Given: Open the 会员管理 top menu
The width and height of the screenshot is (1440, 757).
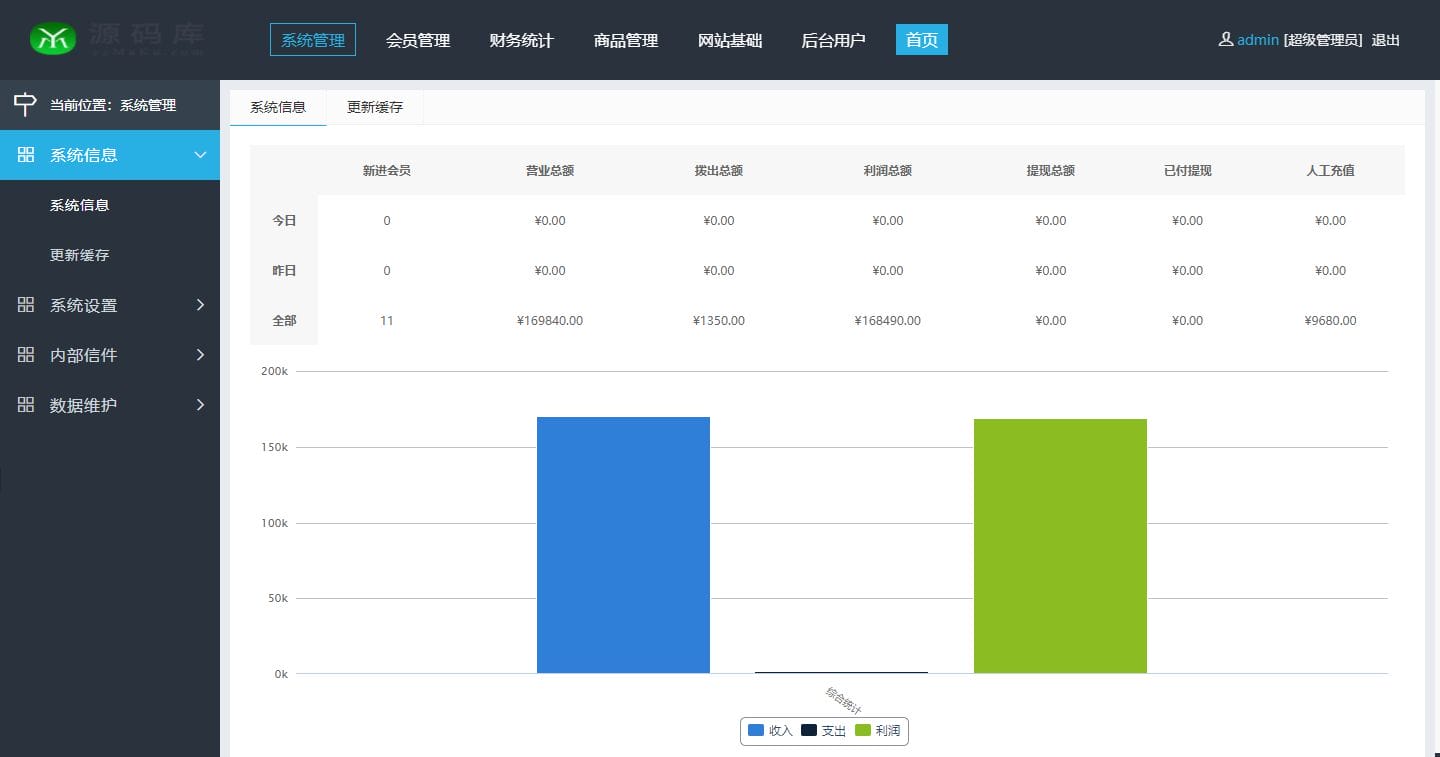Looking at the screenshot, I should click(418, 40).
